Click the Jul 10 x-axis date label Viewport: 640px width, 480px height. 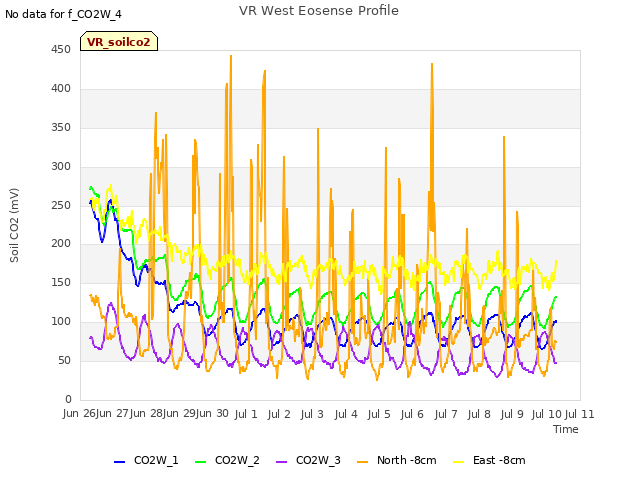(547, 414)
